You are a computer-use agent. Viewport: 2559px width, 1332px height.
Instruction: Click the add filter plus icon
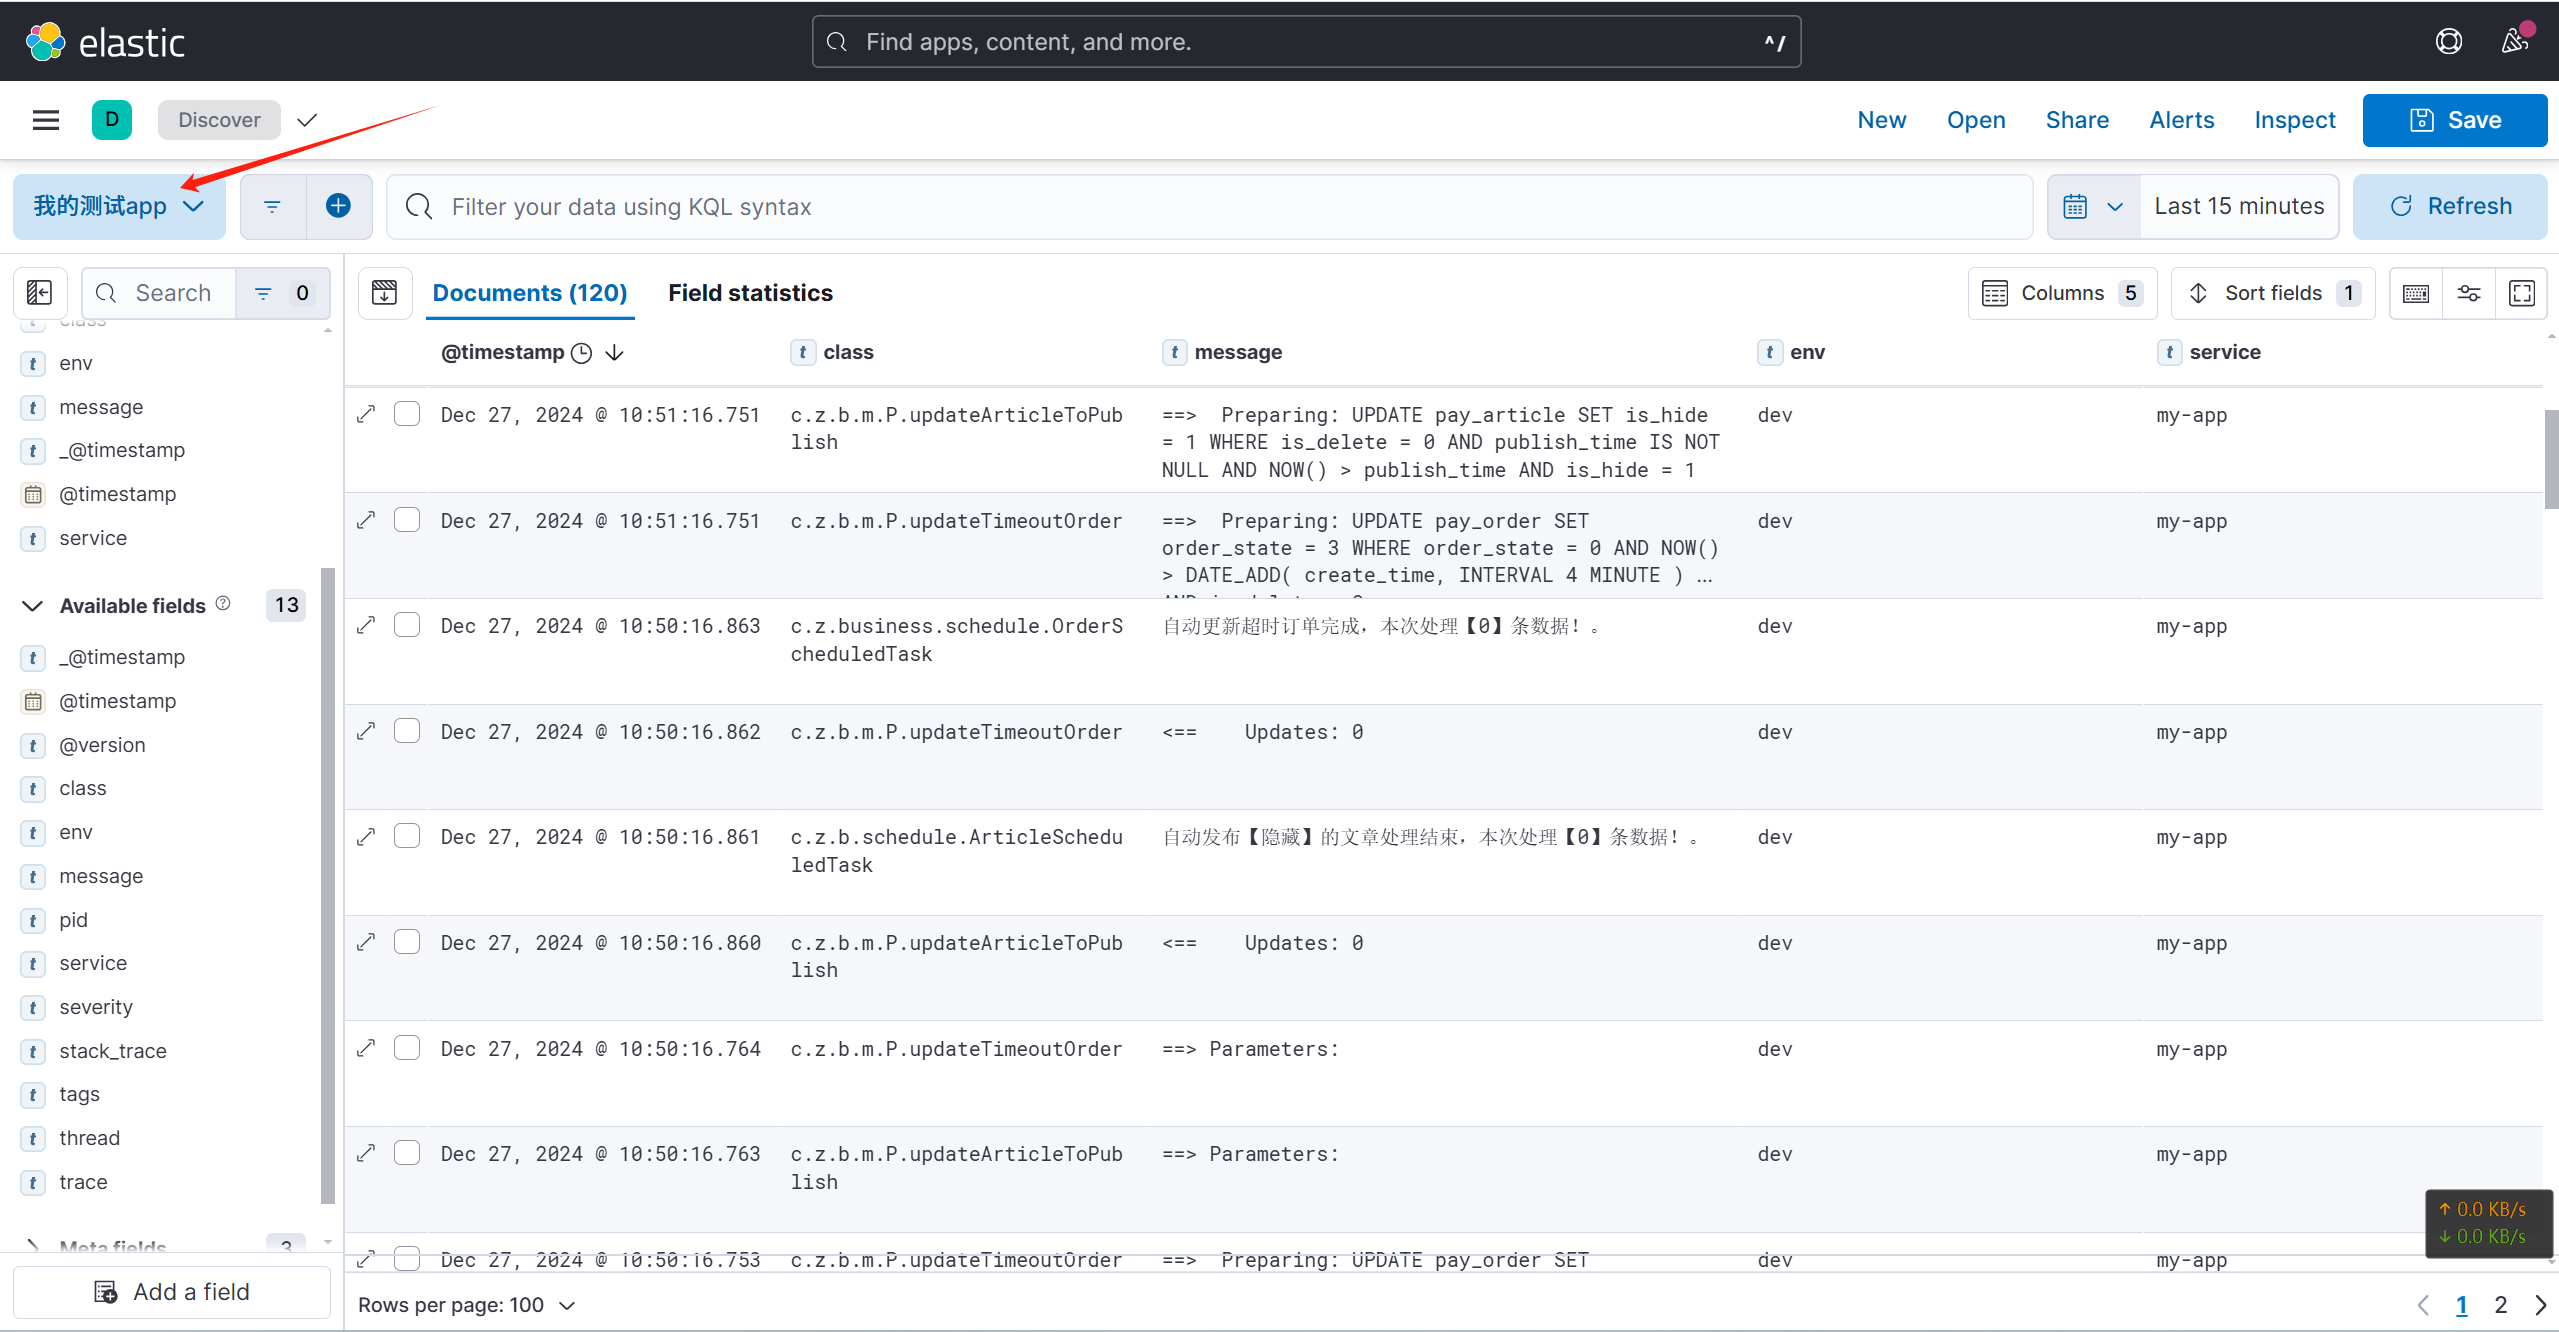[338, 206]
